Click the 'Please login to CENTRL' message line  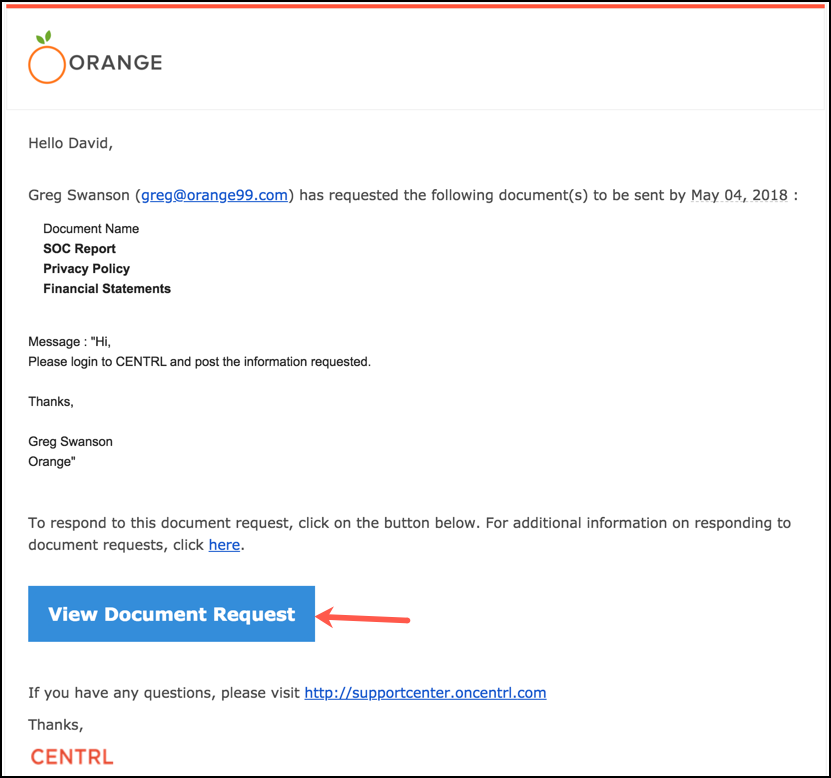tap(199, 361)
